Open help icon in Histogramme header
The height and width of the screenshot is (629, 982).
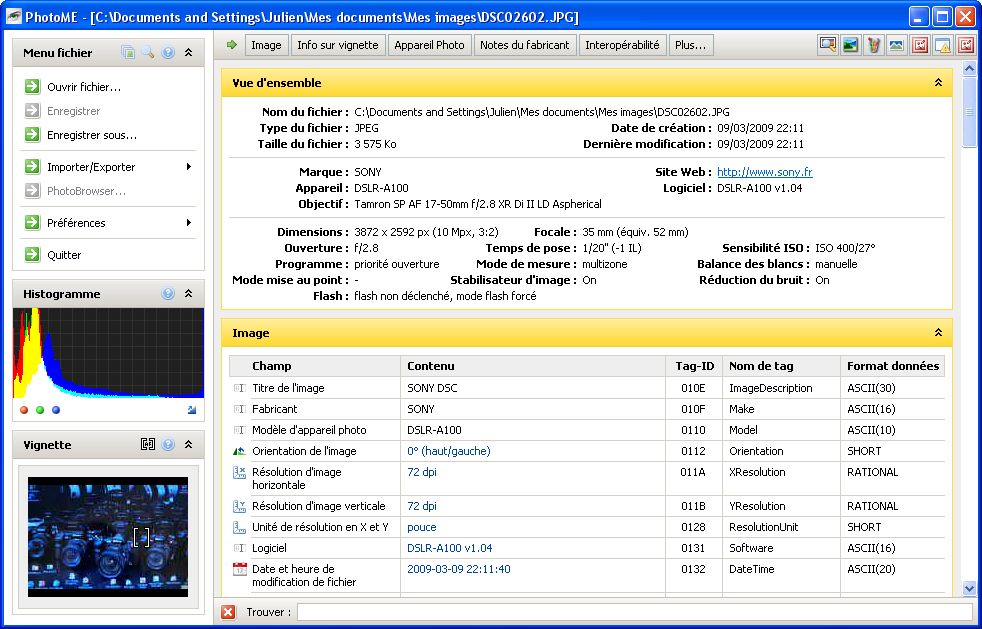(x=168, y=293)
